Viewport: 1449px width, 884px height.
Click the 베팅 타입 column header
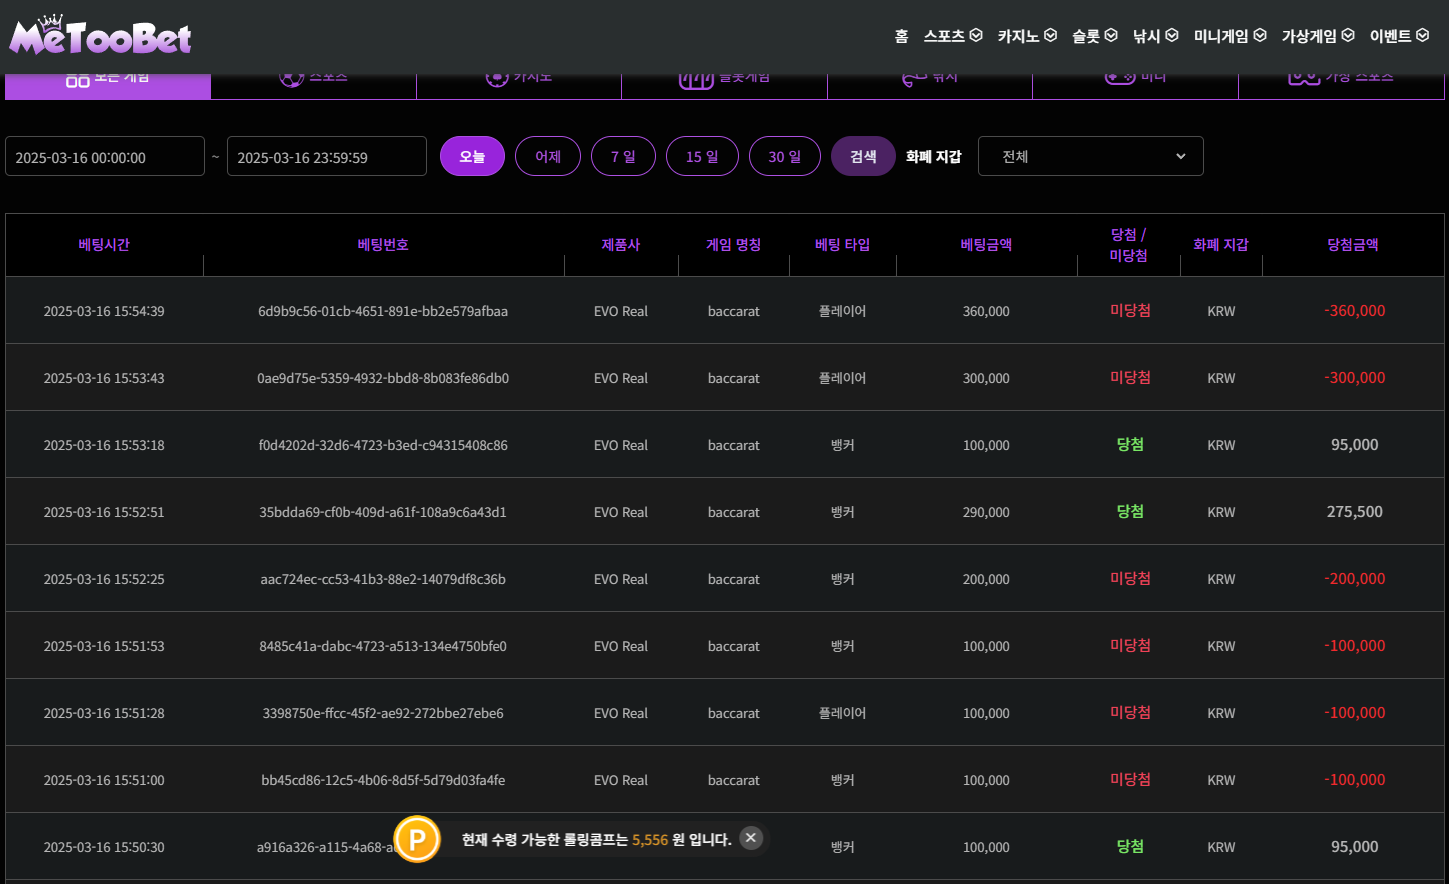[843, 245]
